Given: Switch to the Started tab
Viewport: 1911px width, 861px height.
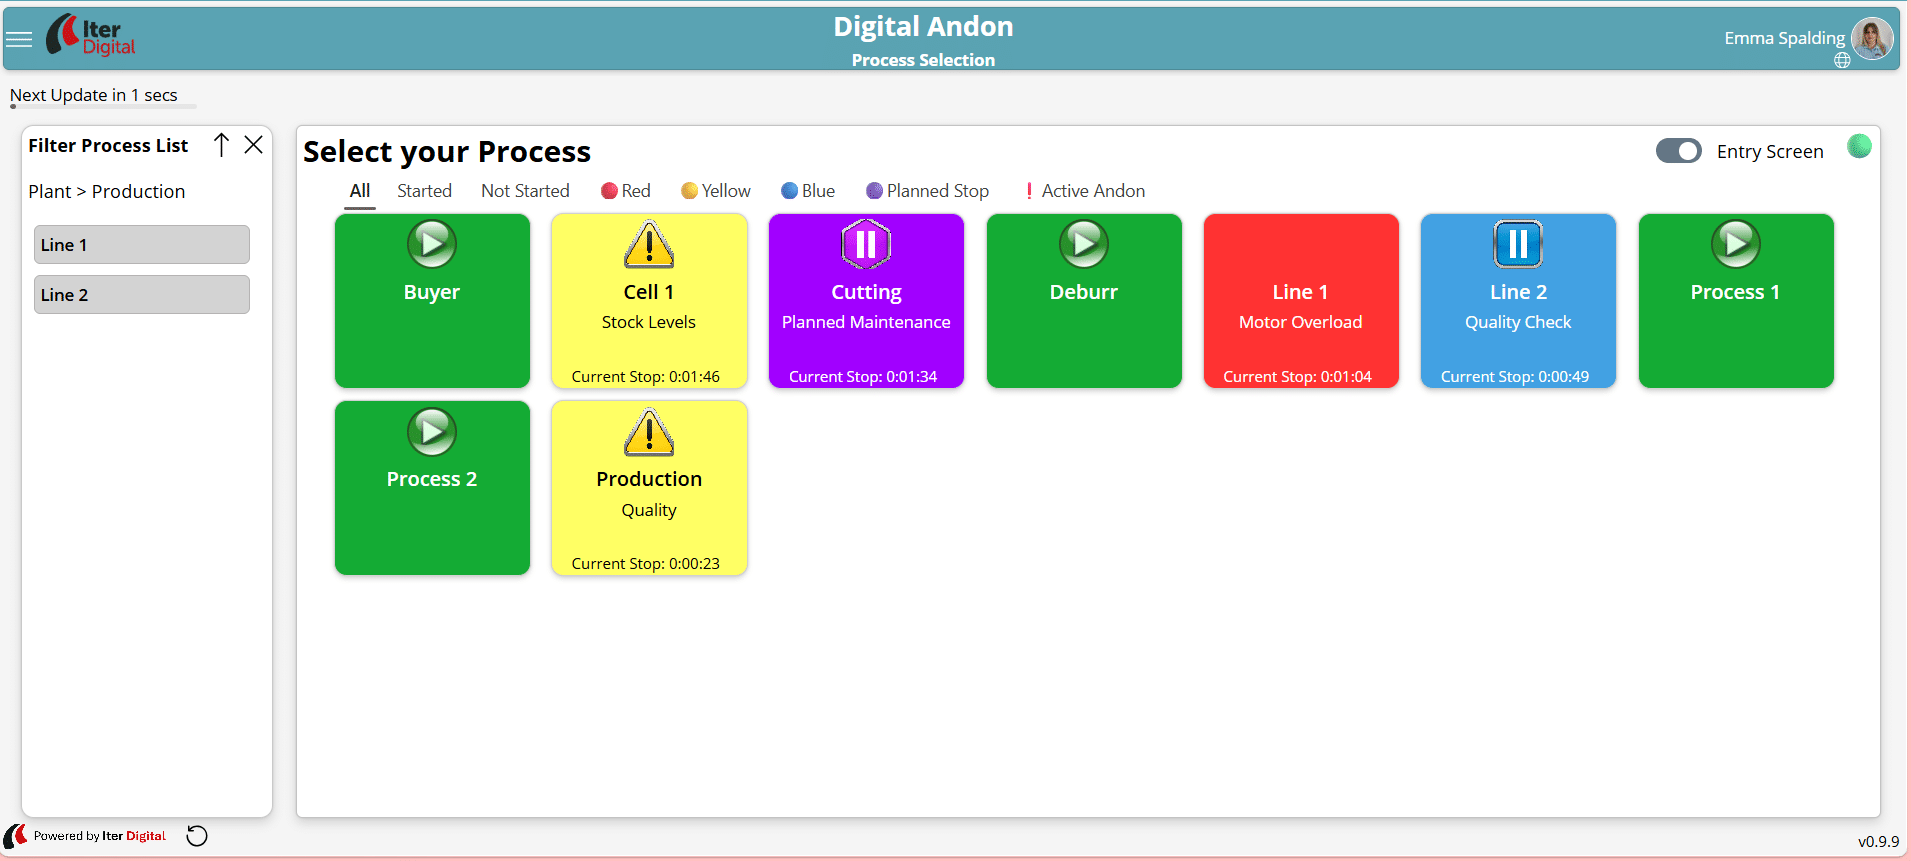Looking at the screenshot, I should [x=424, y=191].
